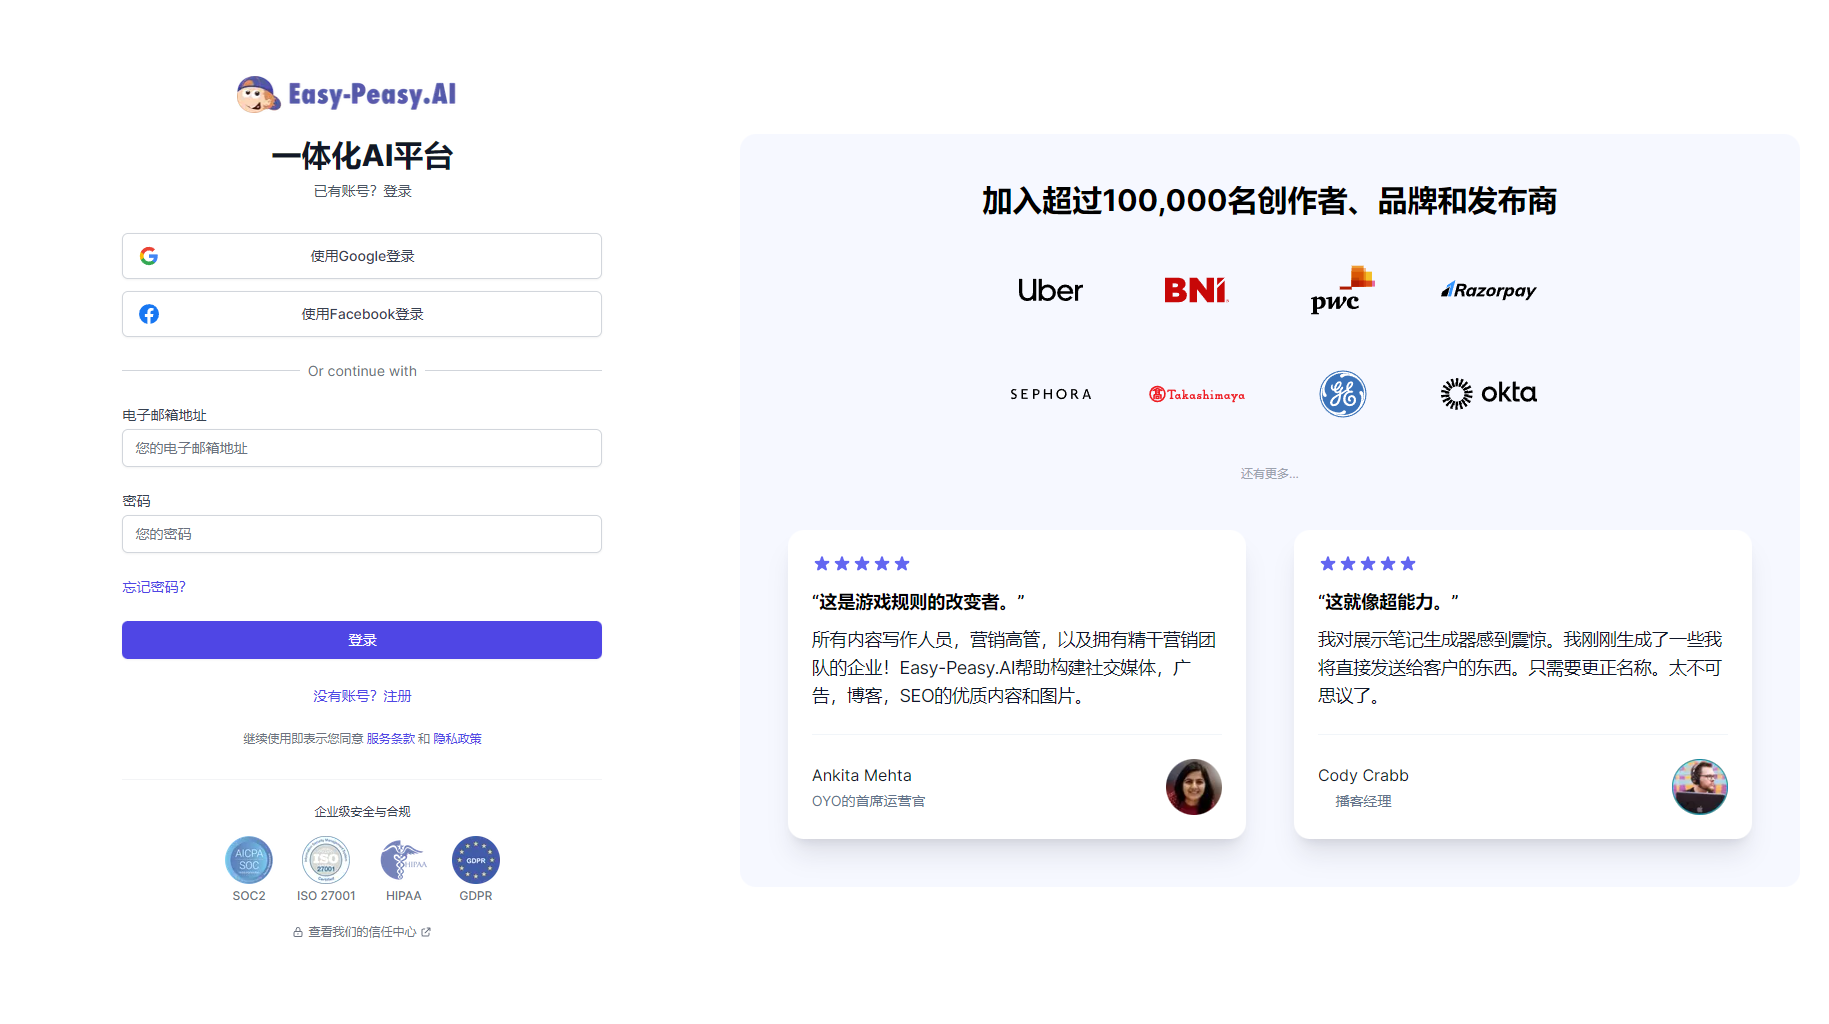
Task: Click the Razorpay brand logo
Action: point(1487,290)
